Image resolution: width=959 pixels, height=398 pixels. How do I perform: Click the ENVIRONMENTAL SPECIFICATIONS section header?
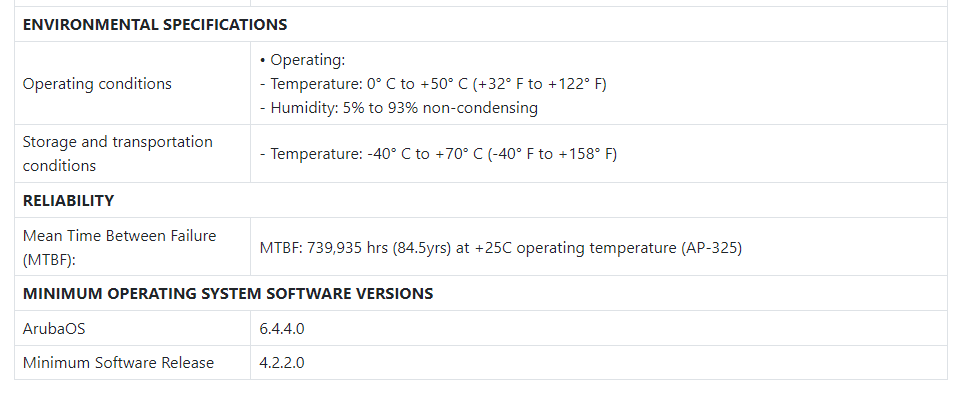tap(155, 24)
